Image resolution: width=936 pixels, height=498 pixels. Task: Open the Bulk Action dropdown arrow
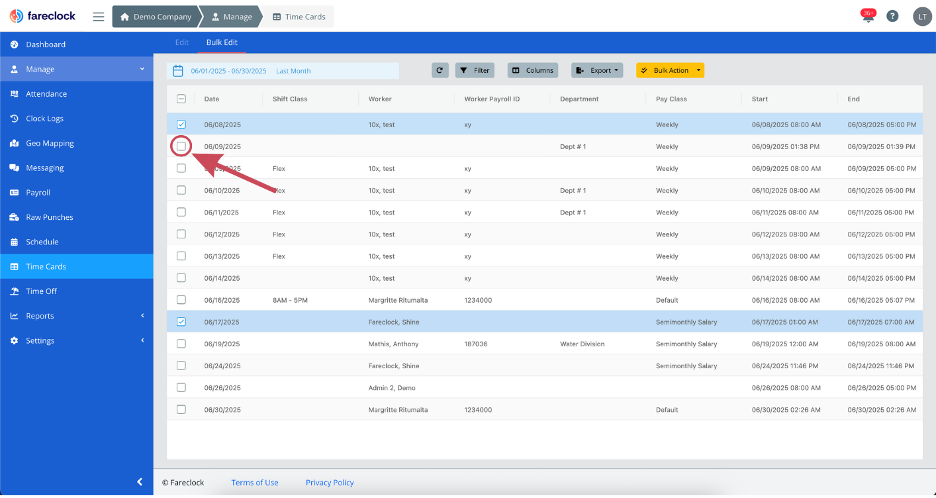pyautogui.click(x=698, y=70)
